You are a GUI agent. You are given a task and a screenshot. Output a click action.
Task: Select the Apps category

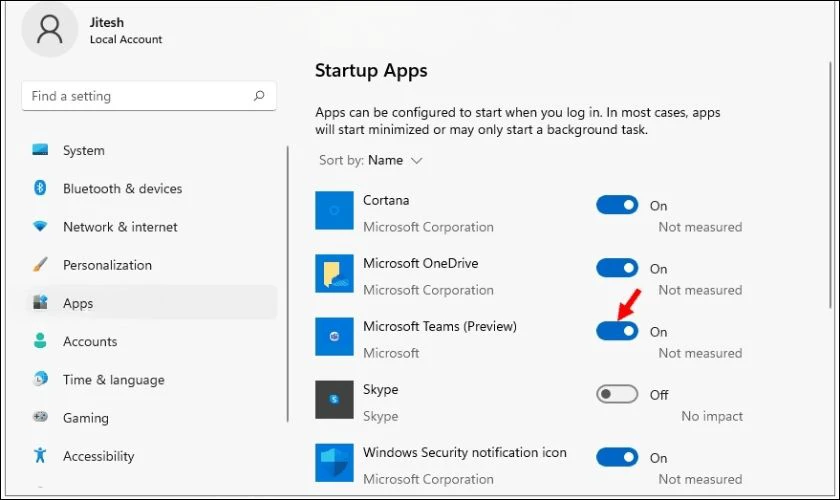tap(152, 303)
